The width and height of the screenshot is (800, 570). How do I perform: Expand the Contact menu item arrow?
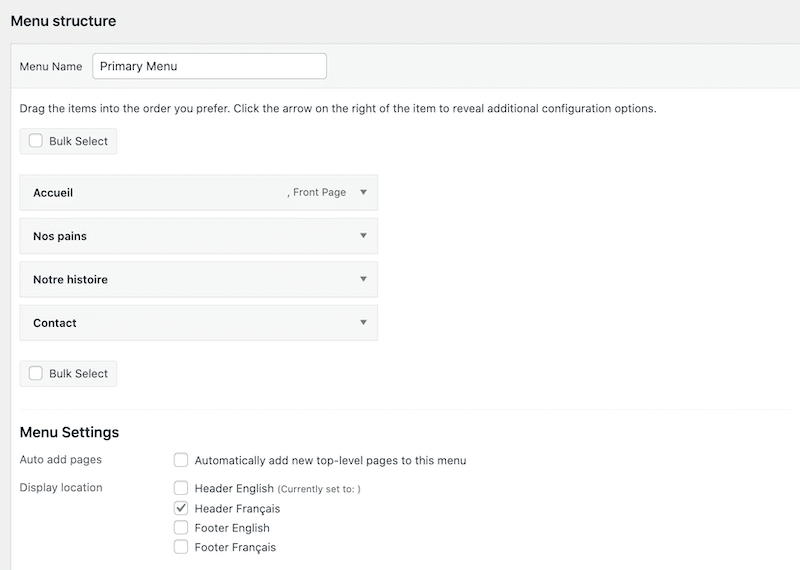363,323
